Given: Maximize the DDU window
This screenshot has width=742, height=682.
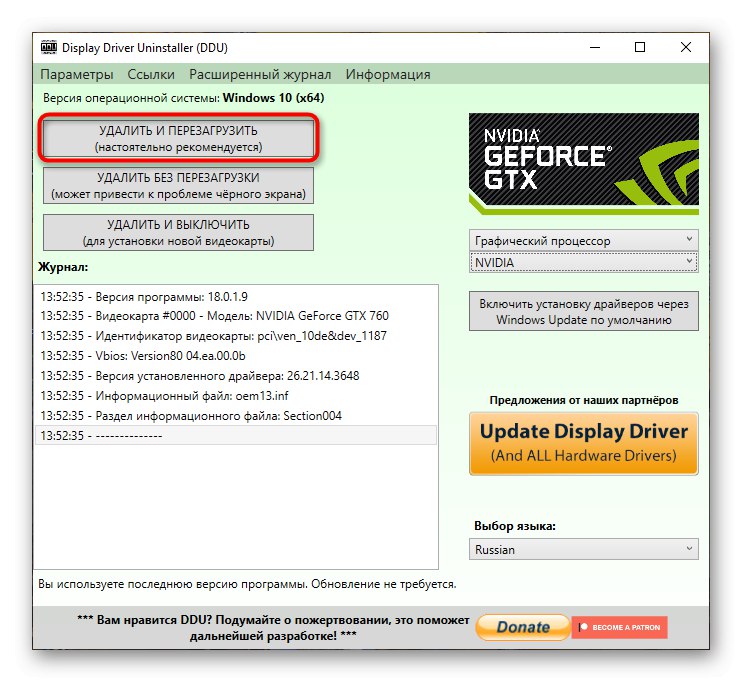Looking at the screenshot, I should [x=640, y=47].
